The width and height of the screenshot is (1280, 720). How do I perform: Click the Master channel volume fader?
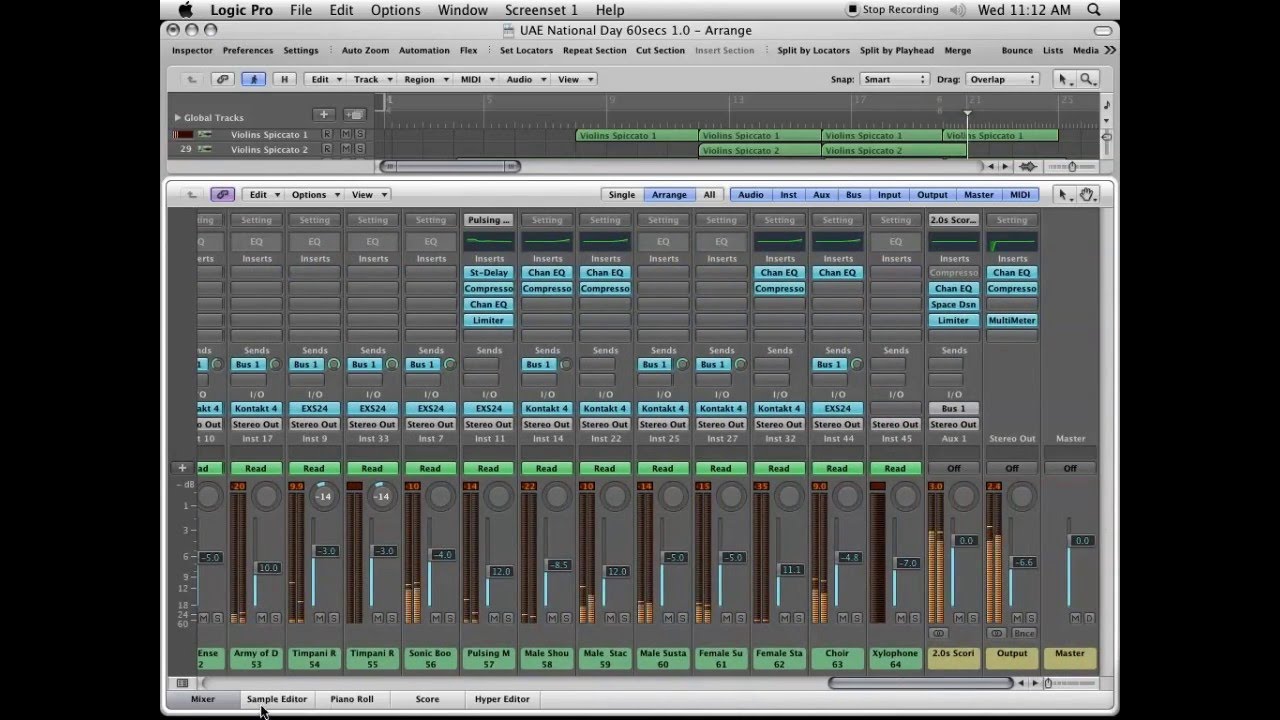click(1081, 541)
